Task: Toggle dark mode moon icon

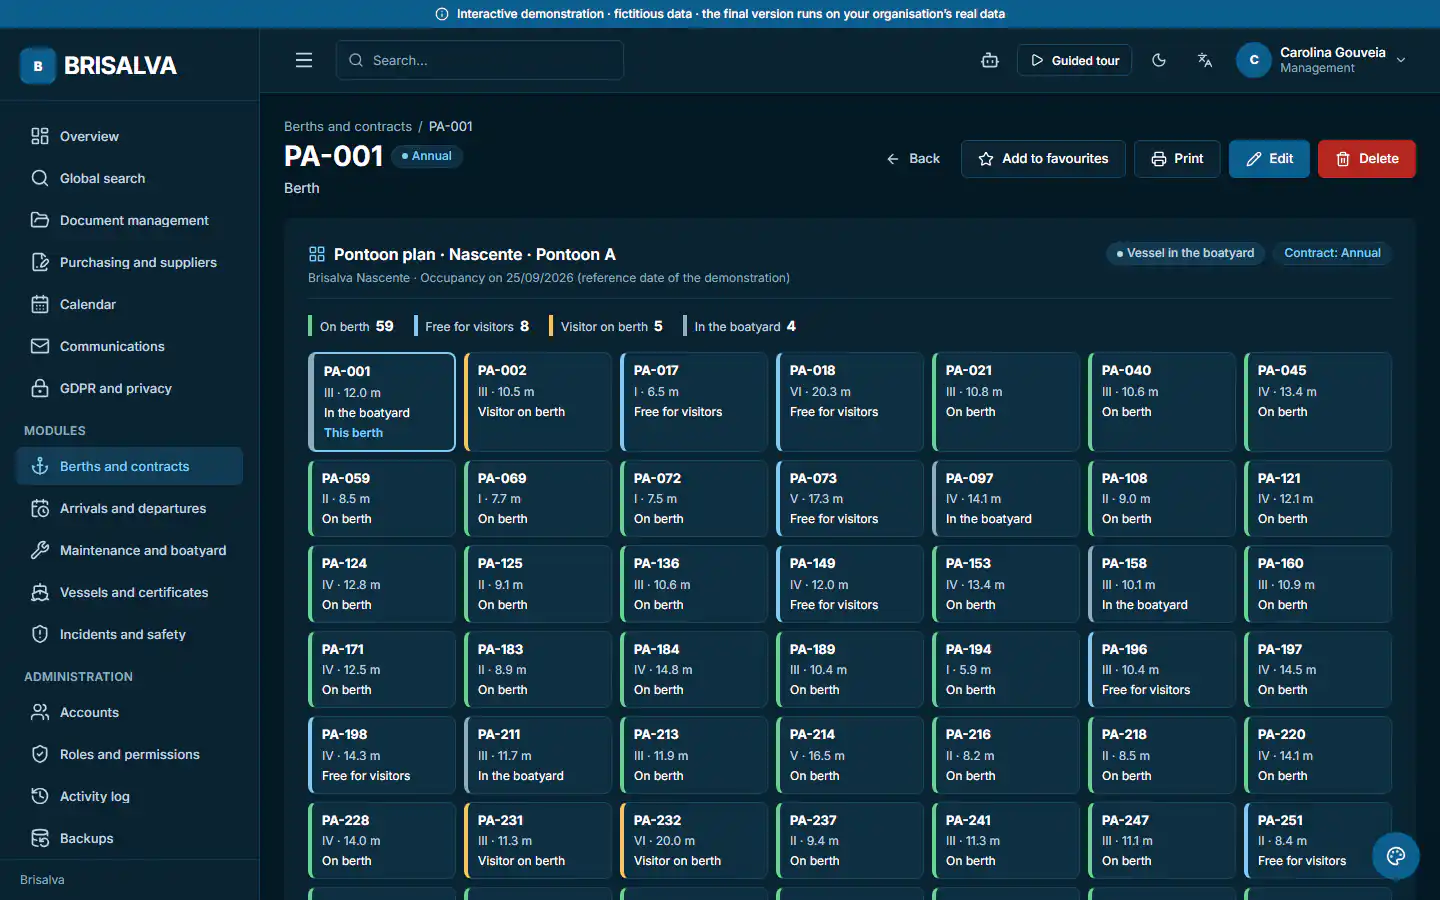Action: (x=1159, y=60)
